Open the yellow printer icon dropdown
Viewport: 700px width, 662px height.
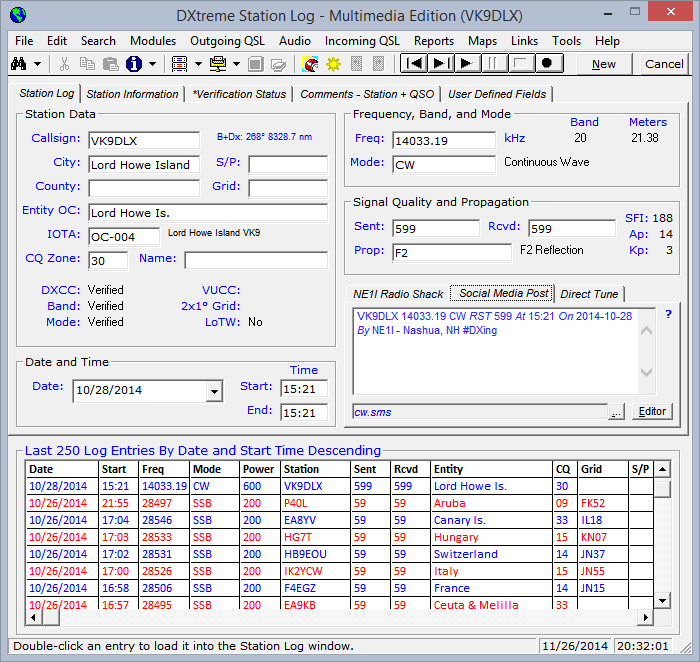237,64
